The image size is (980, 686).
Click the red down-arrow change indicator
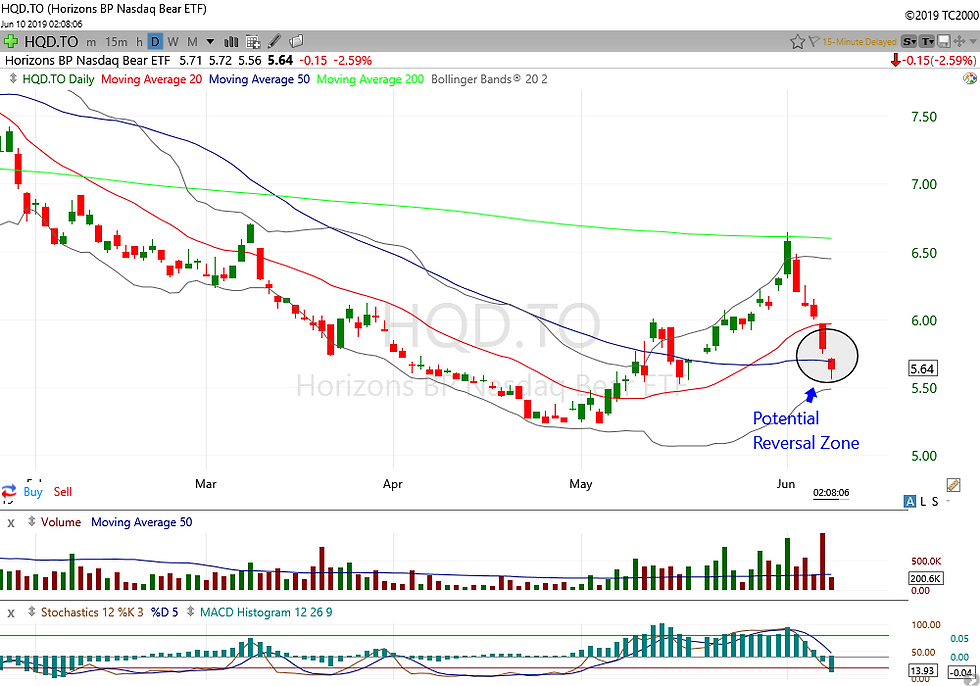896,61
